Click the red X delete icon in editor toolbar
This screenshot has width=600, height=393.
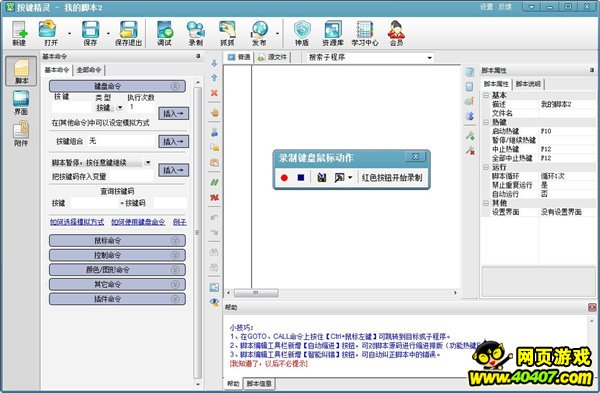pyautogui.click(x=214, y=93)
